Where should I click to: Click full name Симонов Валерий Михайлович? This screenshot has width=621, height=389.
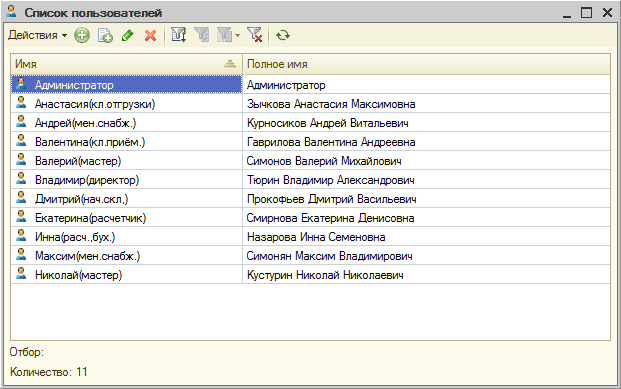point(324,161)
